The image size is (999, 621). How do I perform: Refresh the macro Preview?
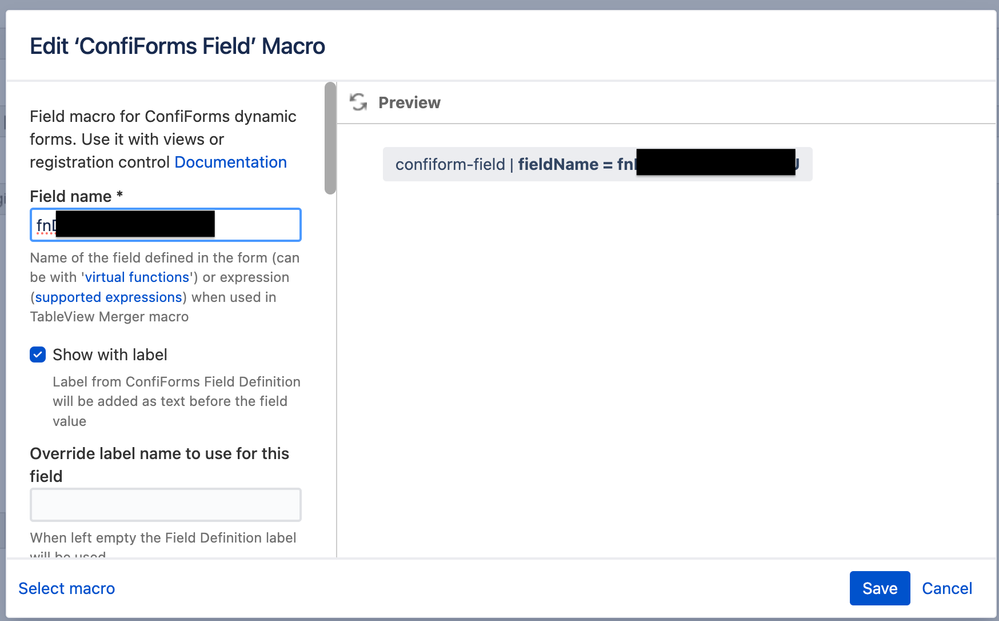[358, 101]
